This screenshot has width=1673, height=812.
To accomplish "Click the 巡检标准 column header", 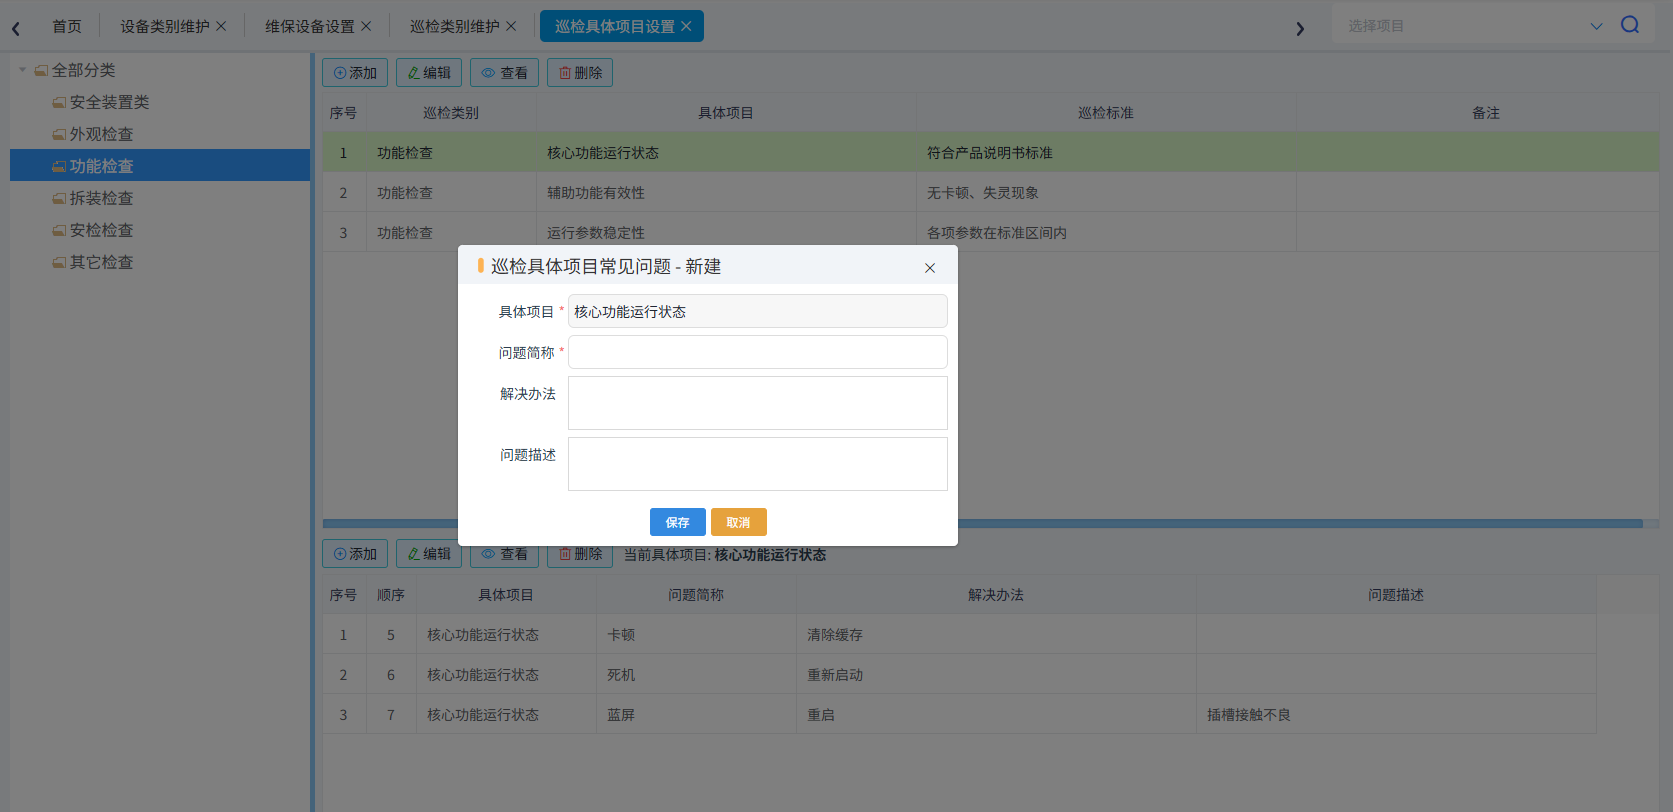I will click(1106, 113).
